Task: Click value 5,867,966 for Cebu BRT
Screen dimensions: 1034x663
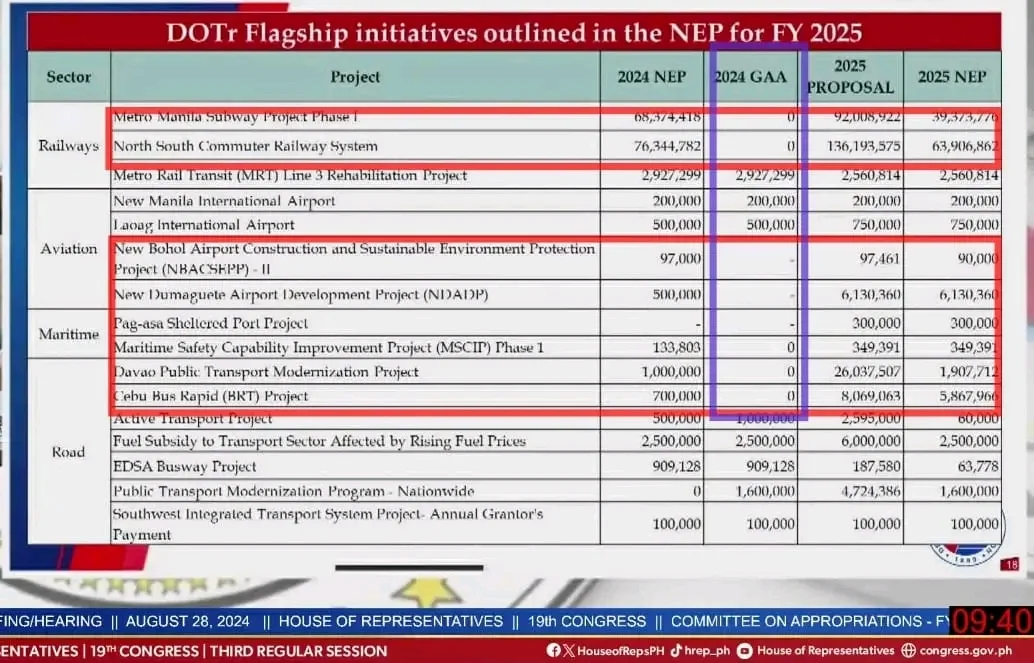Action: click(x=969, y=396)
